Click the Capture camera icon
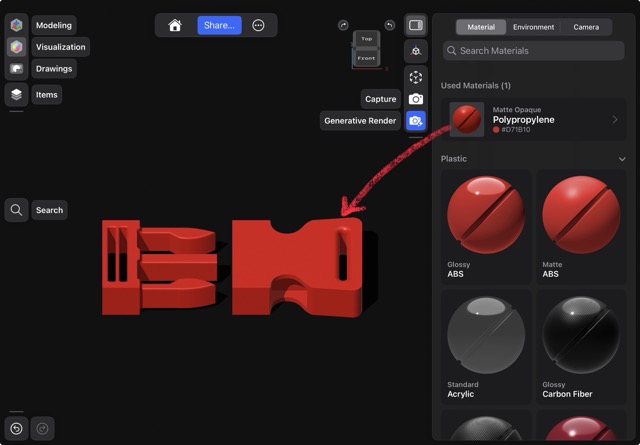 point(416,99)
